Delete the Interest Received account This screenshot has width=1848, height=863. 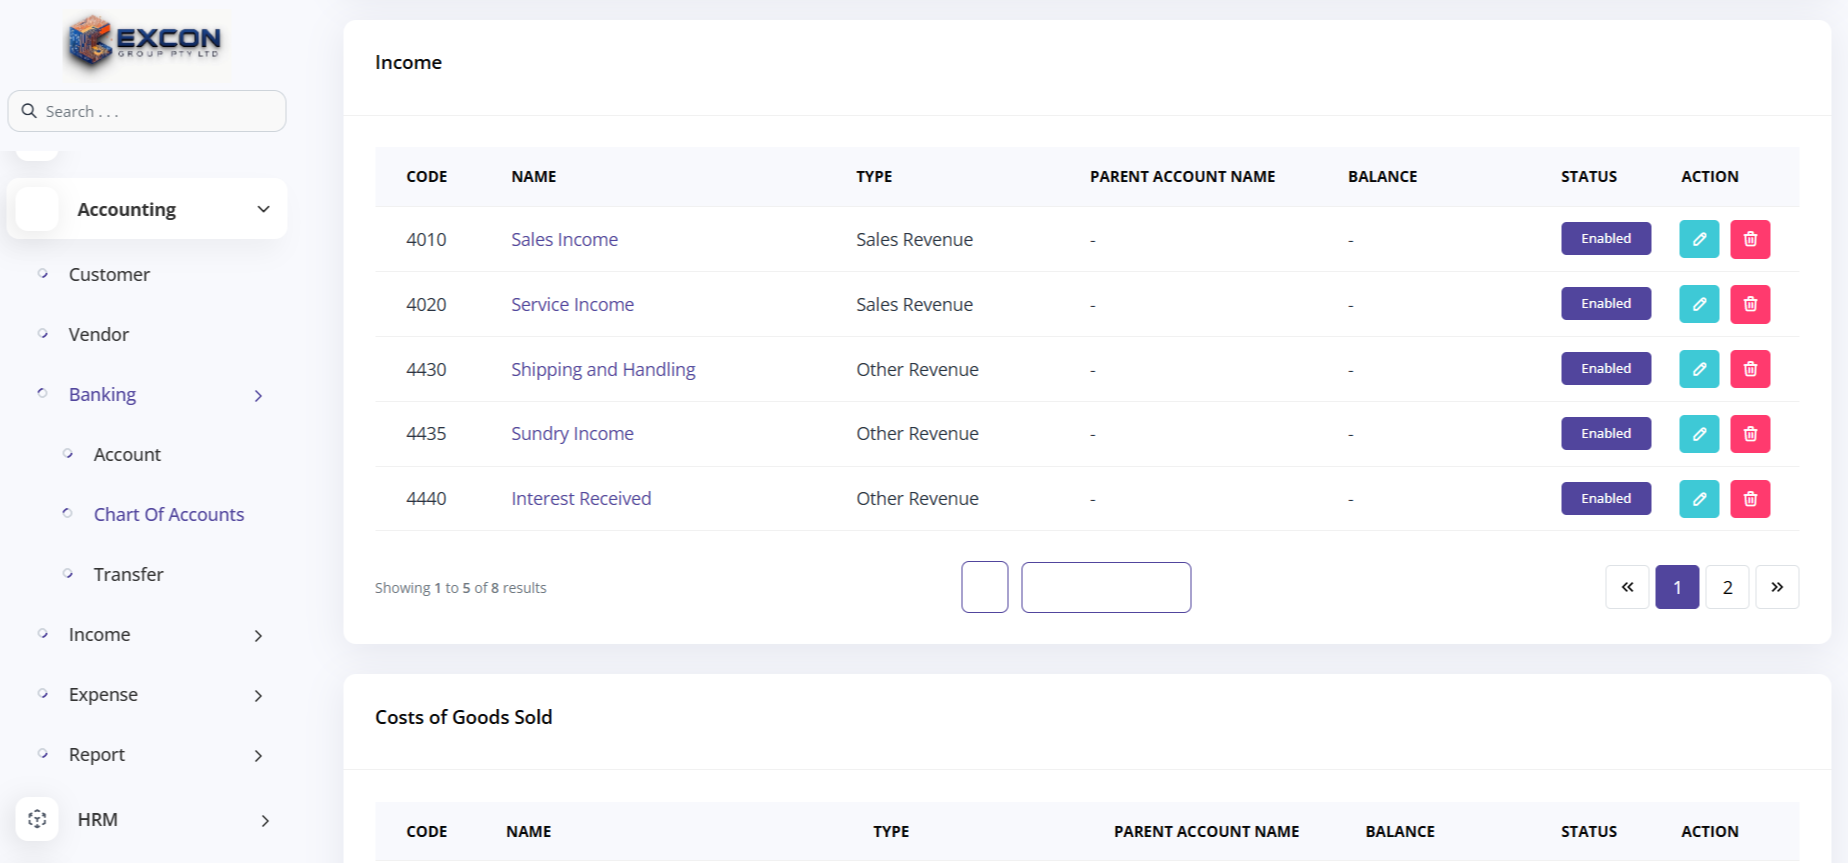tap(1750, 499)
